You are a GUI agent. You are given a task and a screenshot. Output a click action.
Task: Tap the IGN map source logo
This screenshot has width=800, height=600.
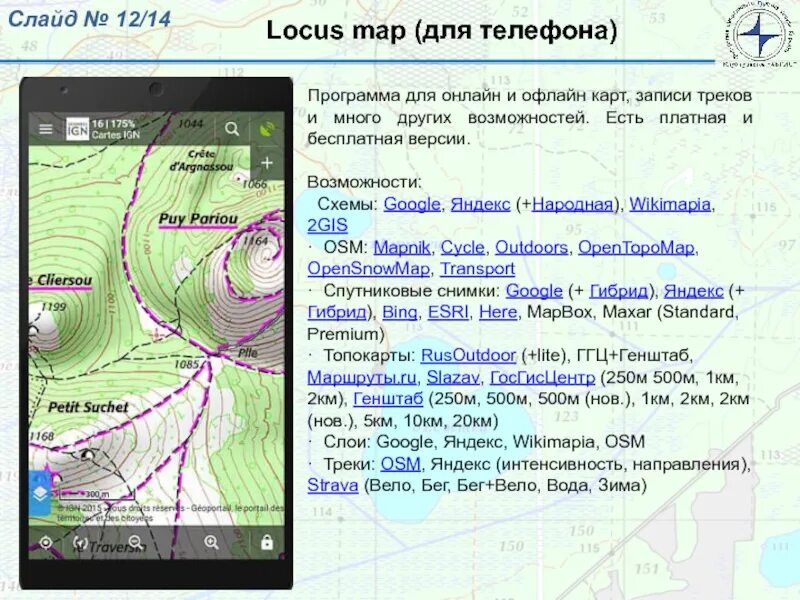[x=78, y=129]
